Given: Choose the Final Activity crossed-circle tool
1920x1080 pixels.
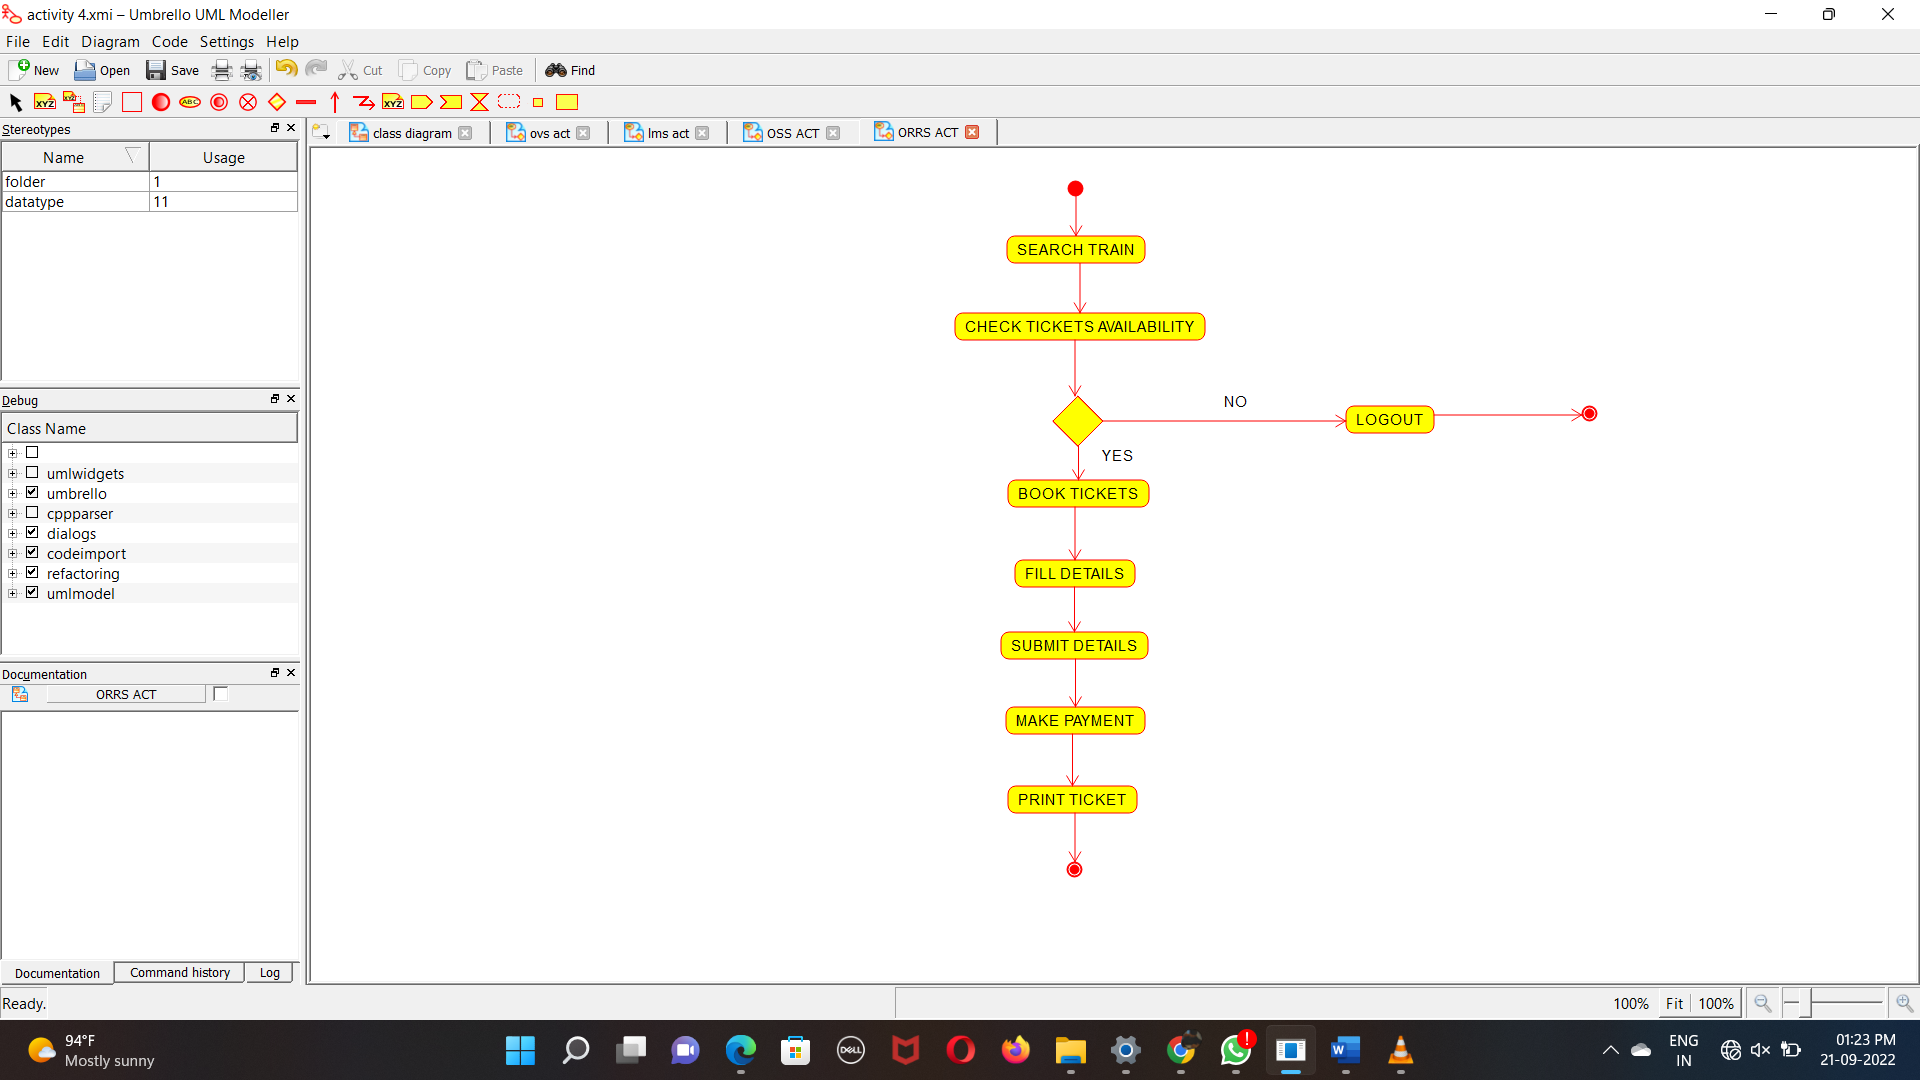Looking at the screenshot, I should [x=248, y=102].
